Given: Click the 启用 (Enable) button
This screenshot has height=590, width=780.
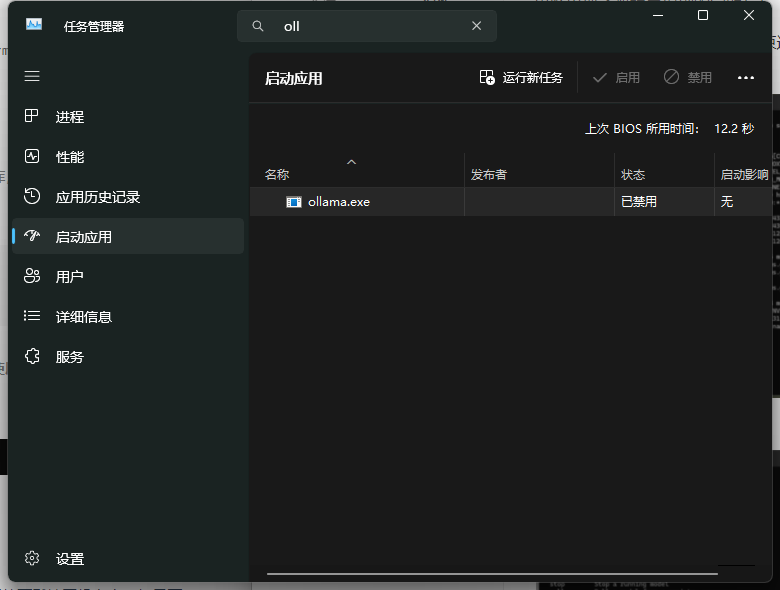Looking at the screenshot, I should (616, 78).
